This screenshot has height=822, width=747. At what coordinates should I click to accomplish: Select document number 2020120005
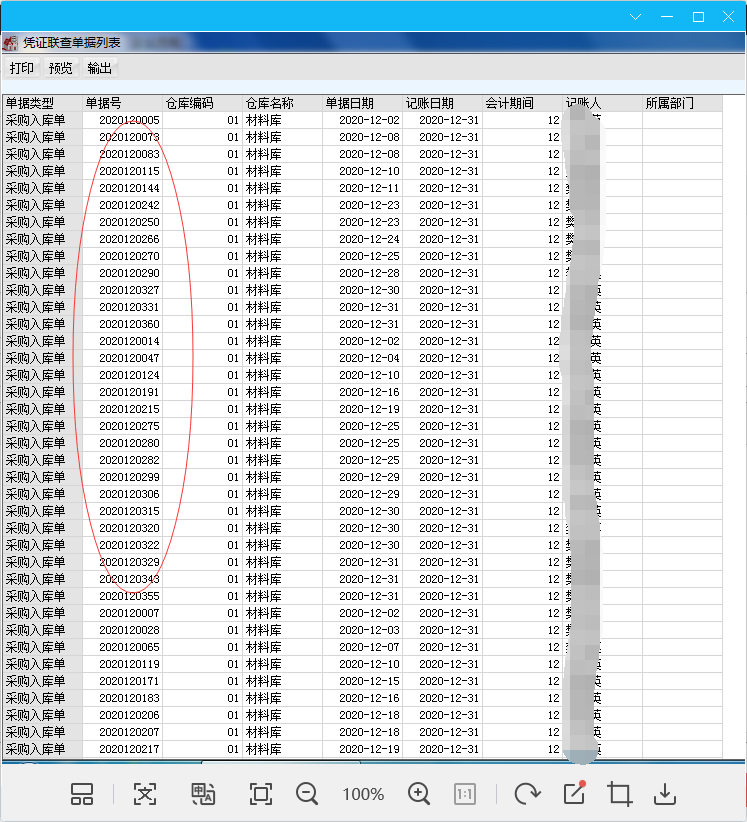pos(129,120)
